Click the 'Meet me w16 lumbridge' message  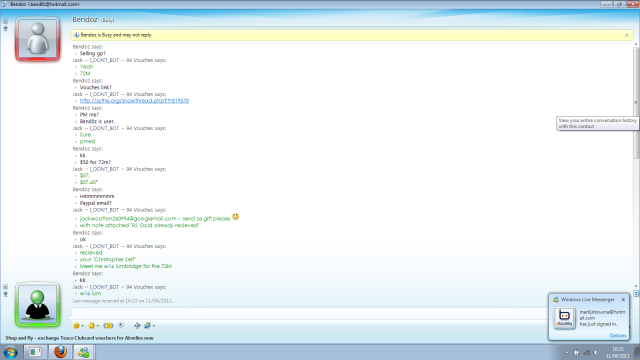126,266
